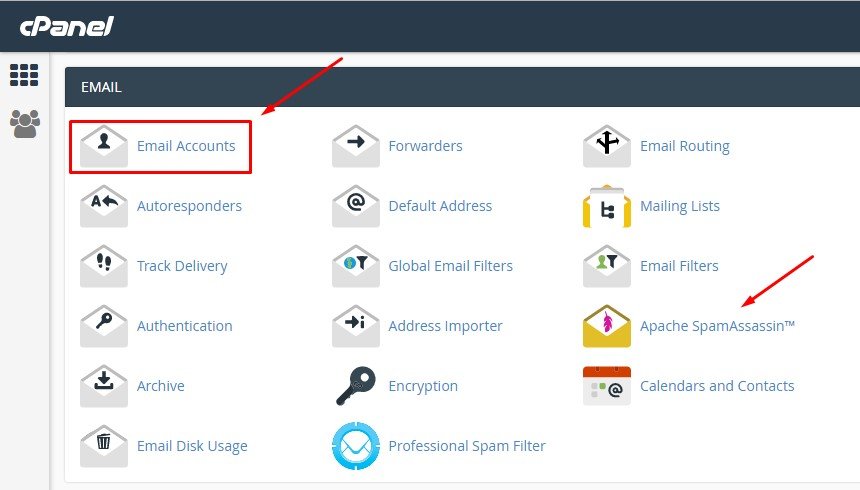Click the Email Filters user funnel icon
Image resolution: width=860 pixels, height=490 pixels.
[x=607, y=266]
